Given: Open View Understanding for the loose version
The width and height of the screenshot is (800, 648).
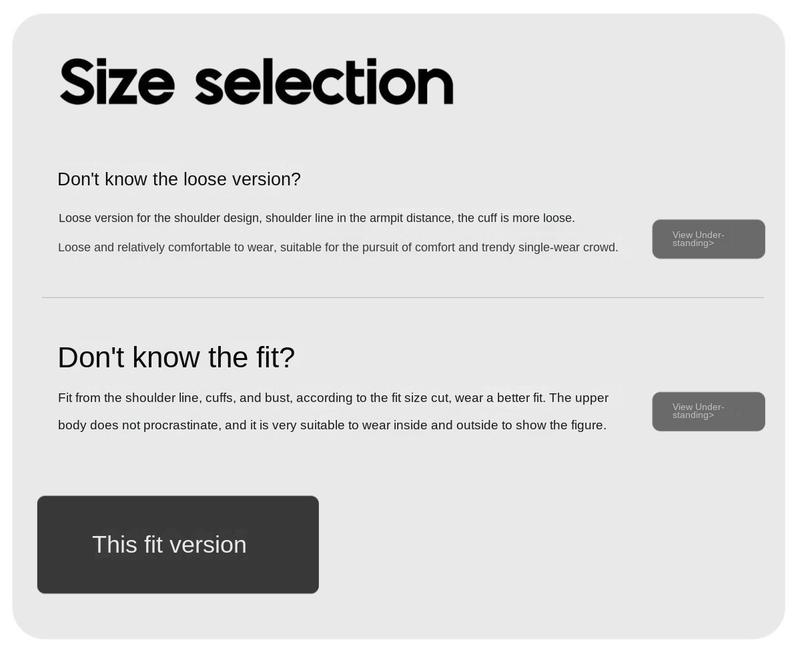Looking at the screenshot, I should pyautogui.click(x=708, y=239).
